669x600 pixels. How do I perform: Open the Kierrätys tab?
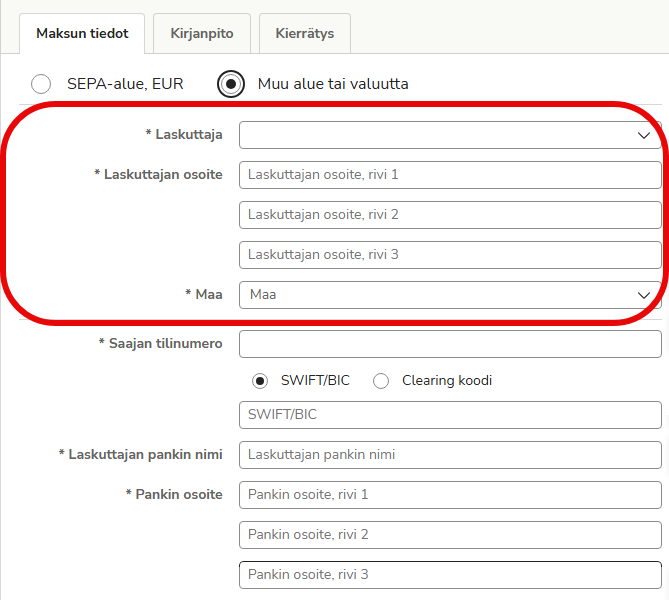point(305,33)
